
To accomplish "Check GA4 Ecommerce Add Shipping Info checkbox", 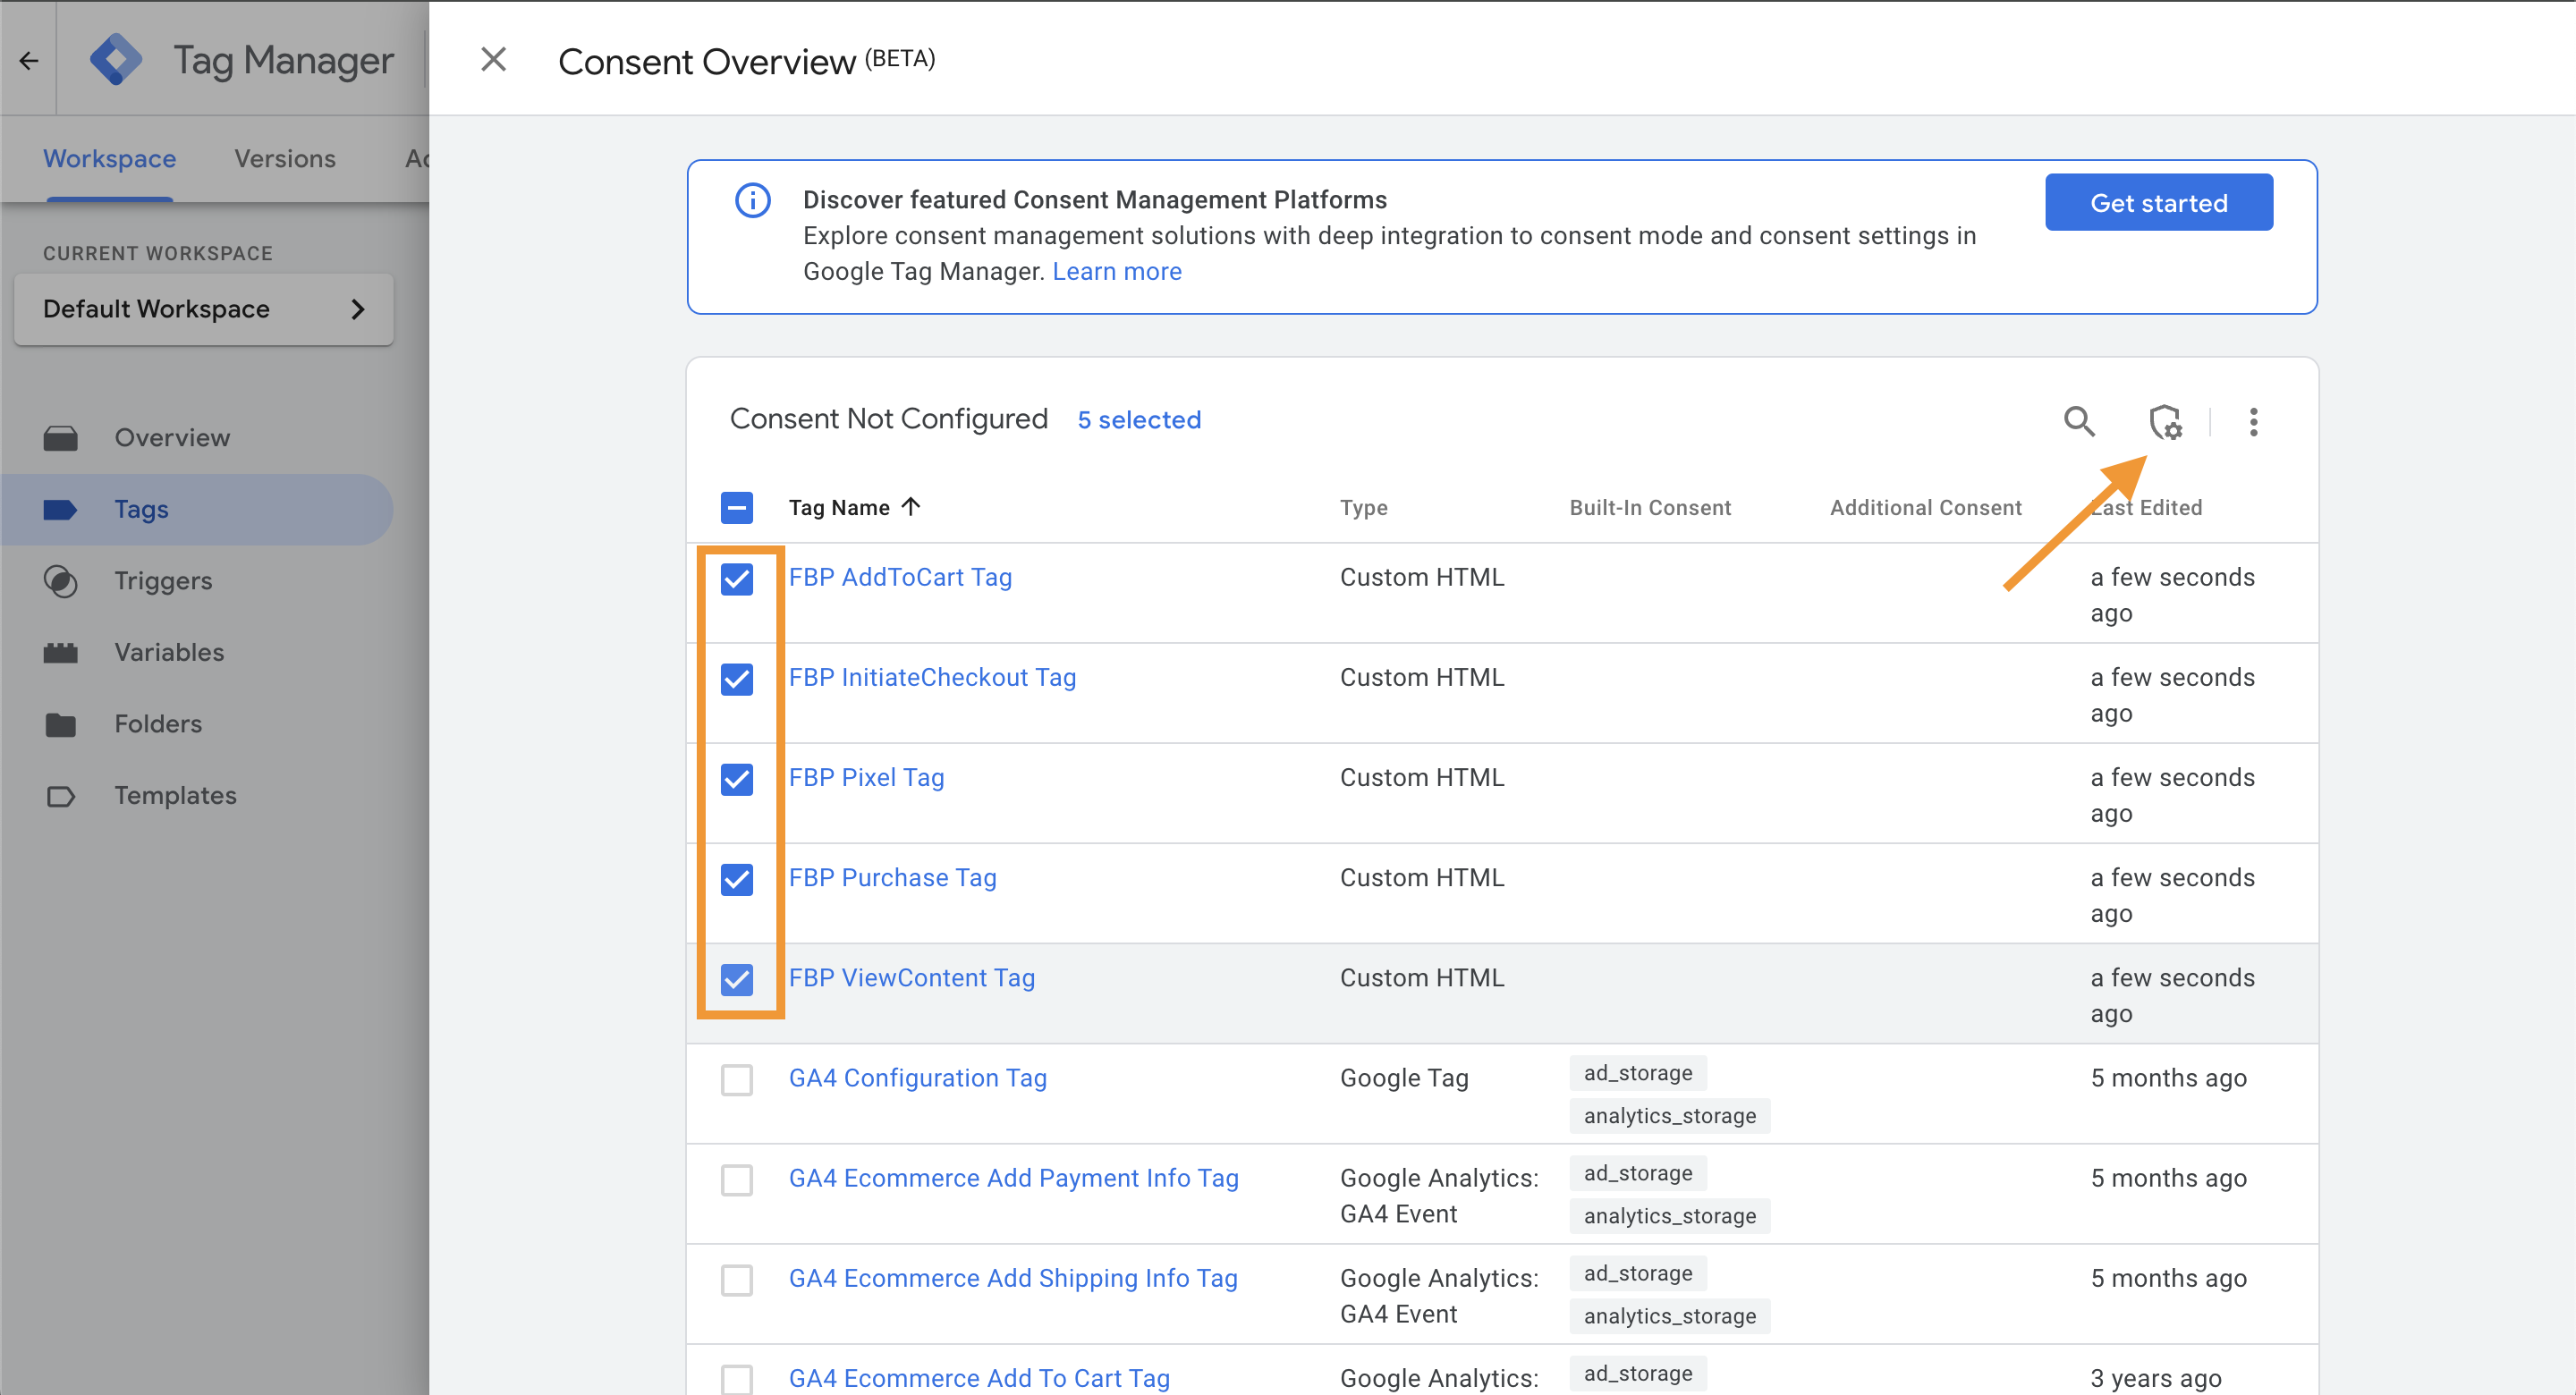I will [737, 1279].
